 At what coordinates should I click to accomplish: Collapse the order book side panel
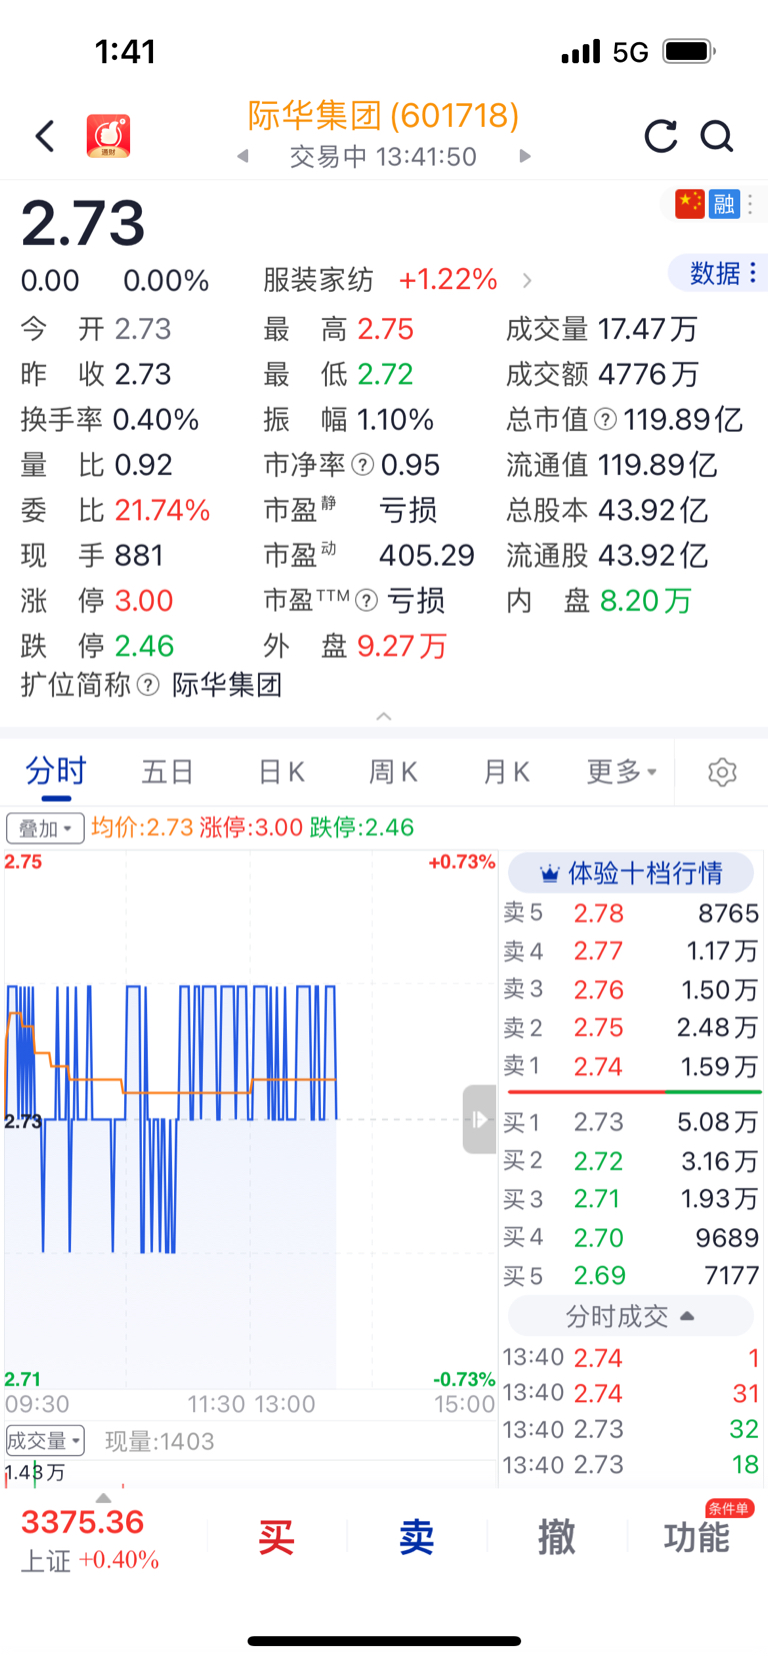click(x=479, y=1119)
